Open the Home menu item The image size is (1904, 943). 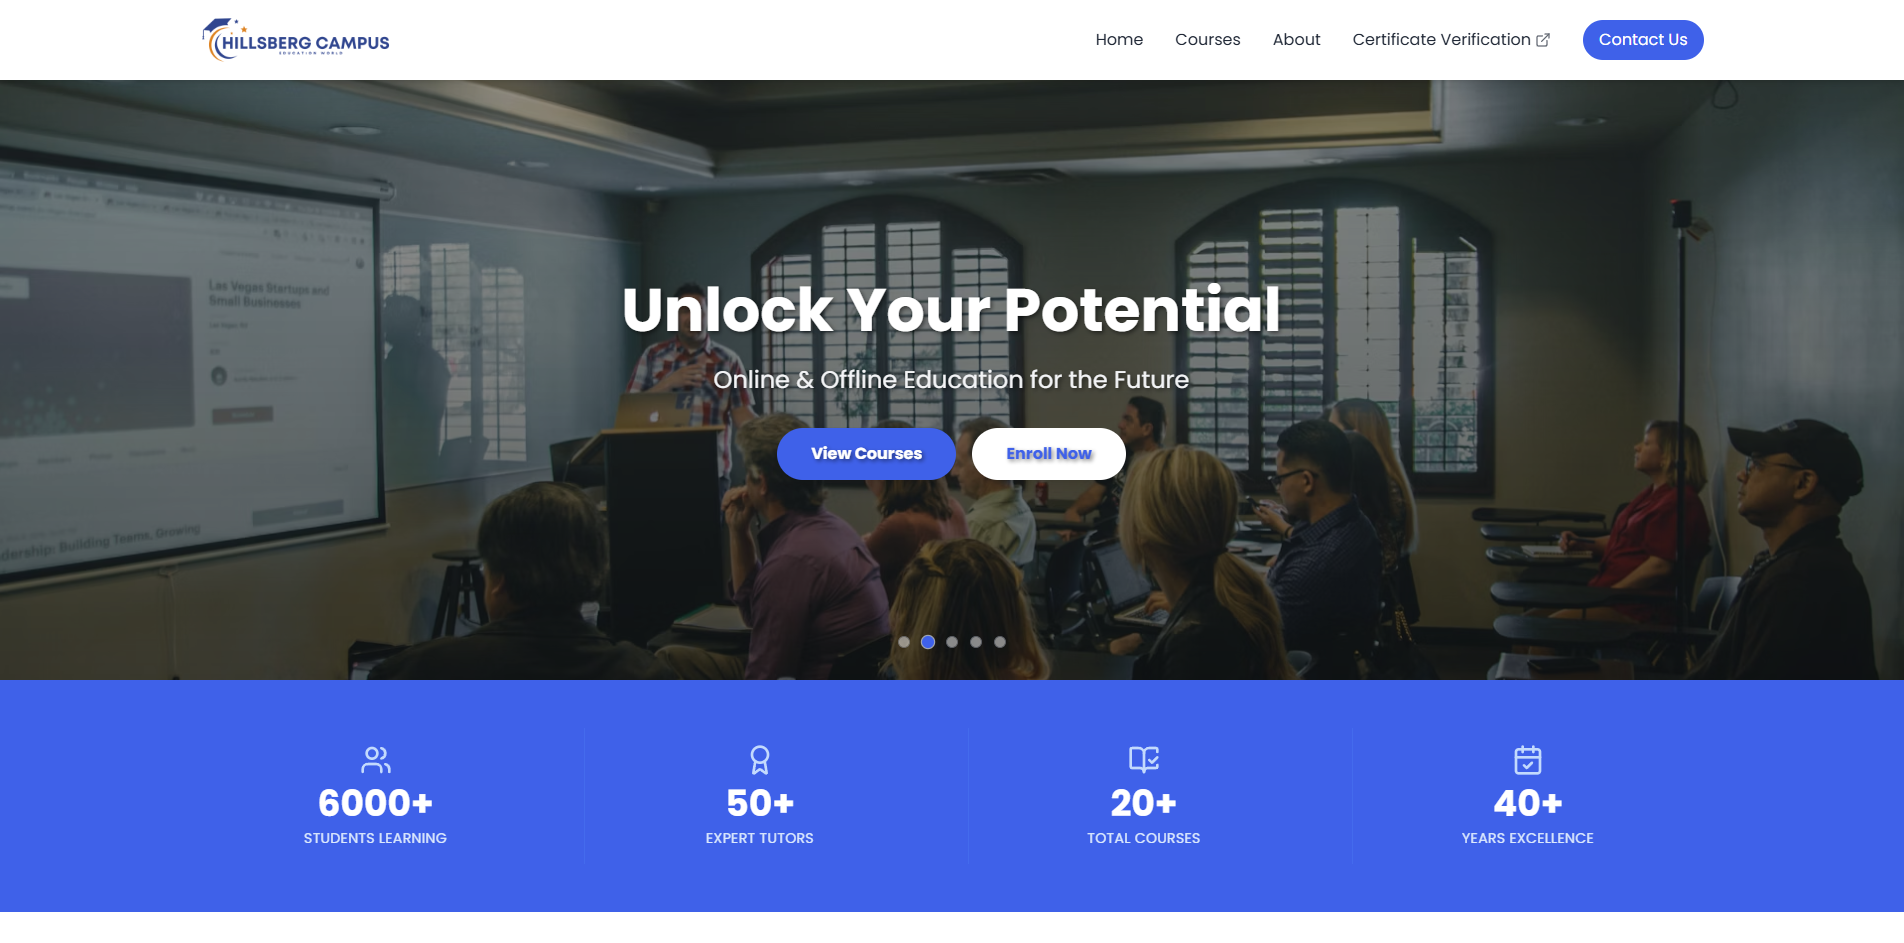pyautogui.click(x=1119, y=40)
